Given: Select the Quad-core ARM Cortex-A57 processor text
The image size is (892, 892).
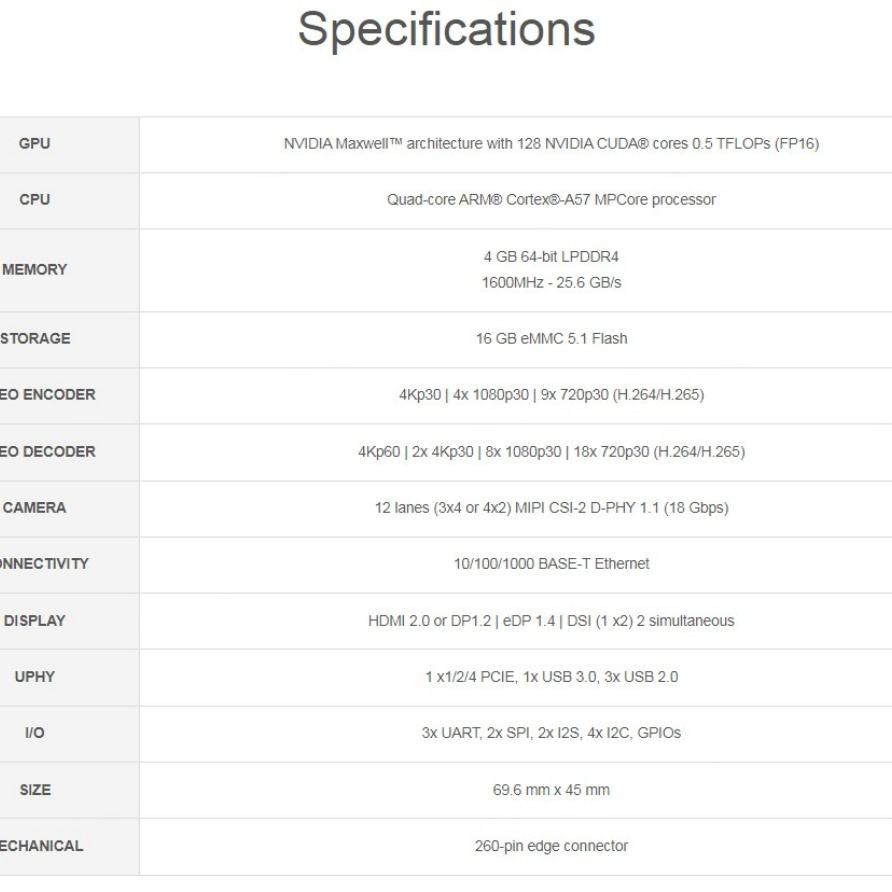Looking at the screenshot, I should (x=551, y=200).
